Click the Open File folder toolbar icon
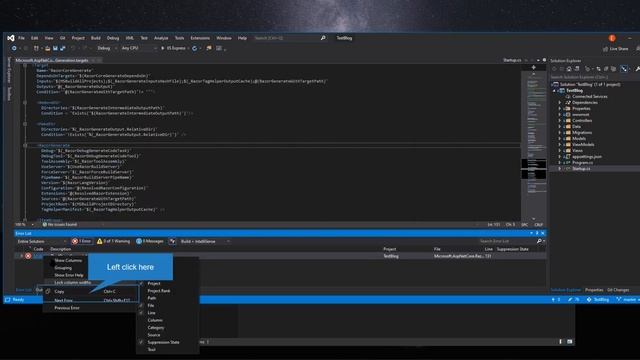 47,48
